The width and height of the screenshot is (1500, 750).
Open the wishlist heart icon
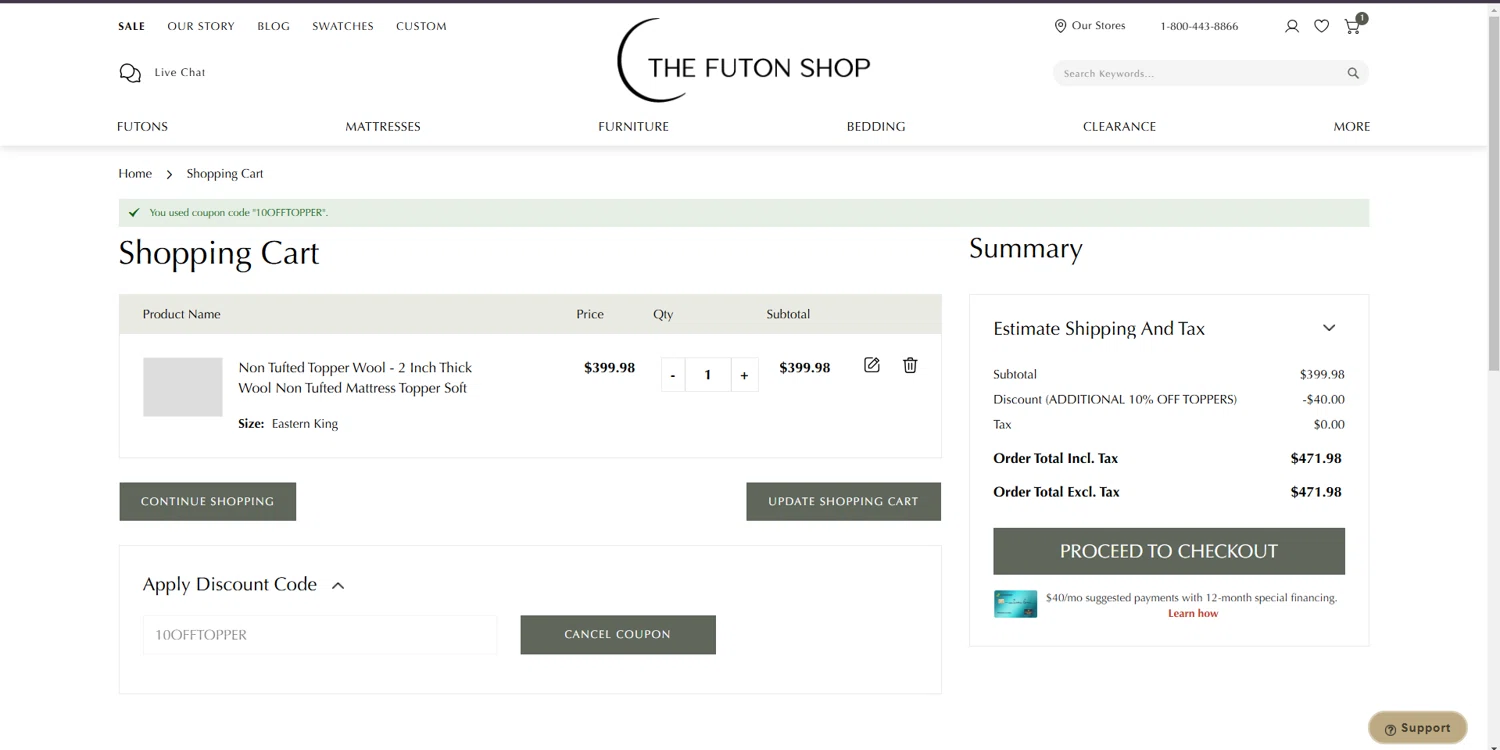[1321, 26]
